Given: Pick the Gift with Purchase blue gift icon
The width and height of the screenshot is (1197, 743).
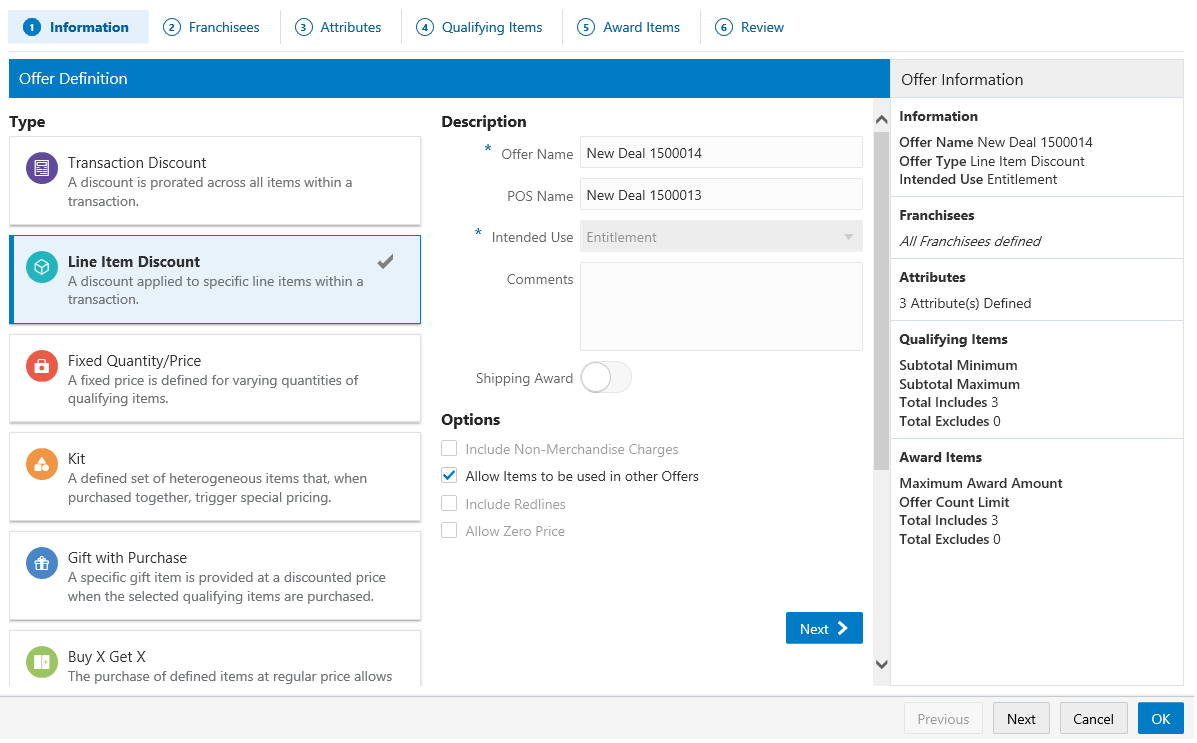Looking at the screenshot, I should [42, 564].
